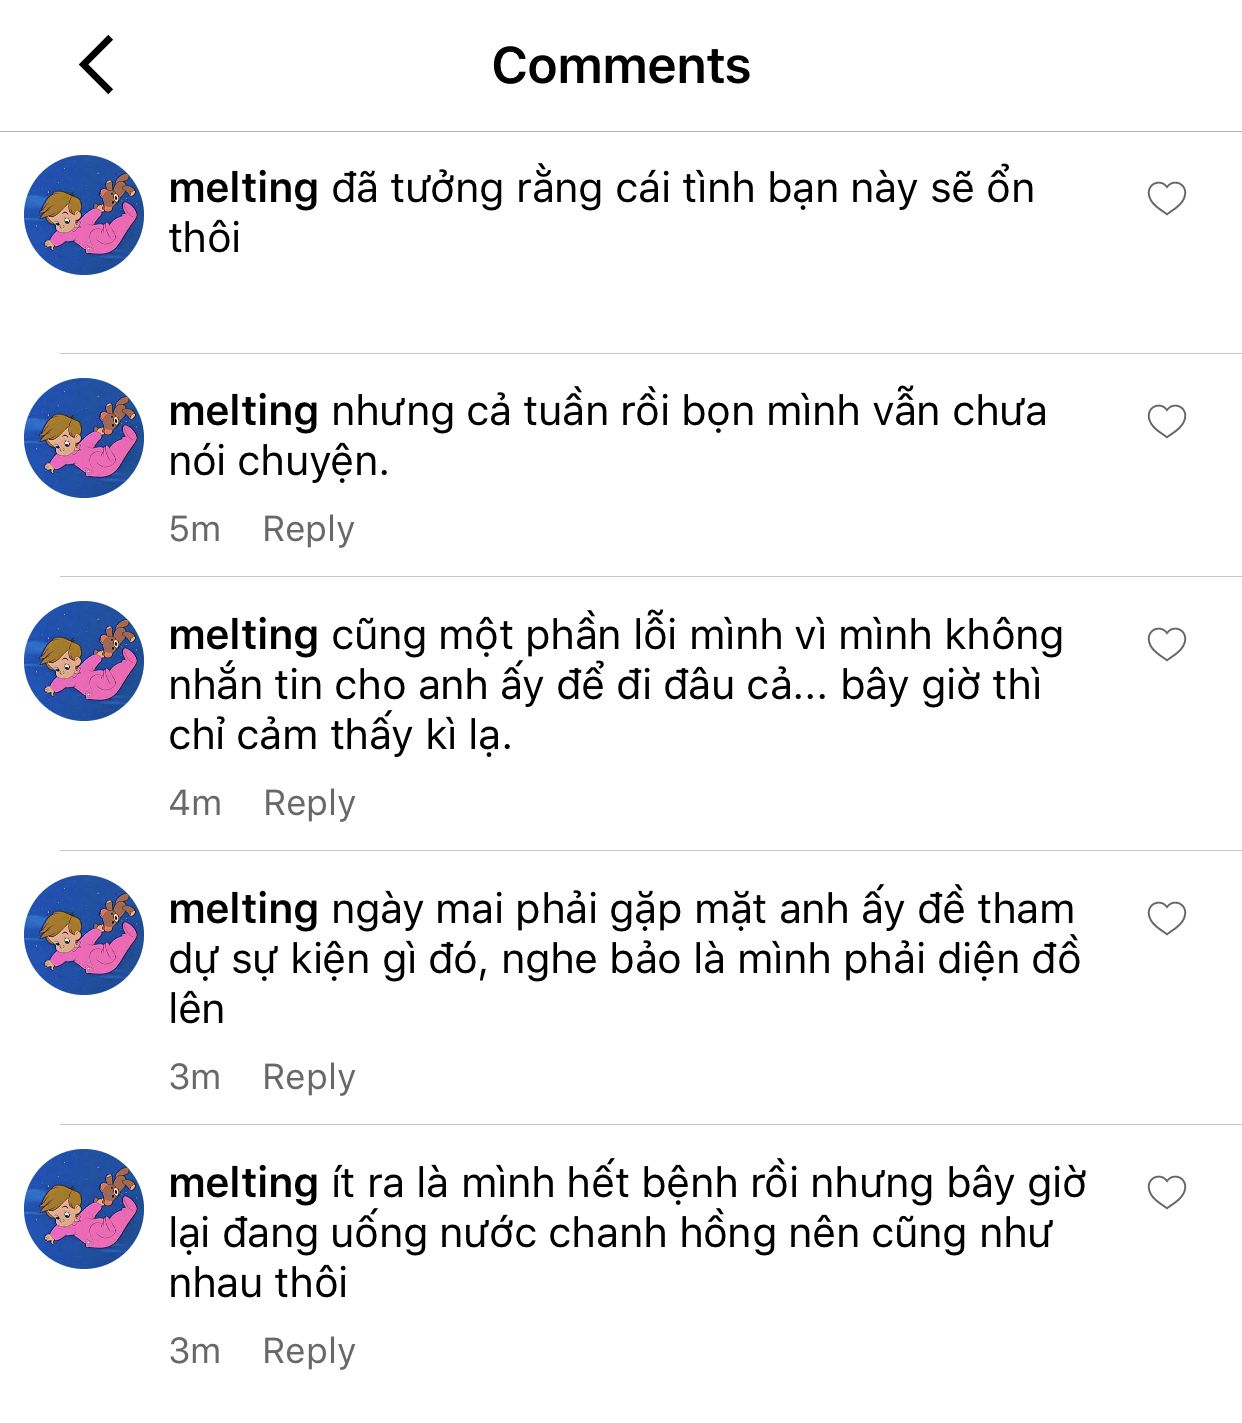This screenshot has width=1242, height=1423.
Task: Open melting's avatar on last comment
Action: click(84, 1209)
